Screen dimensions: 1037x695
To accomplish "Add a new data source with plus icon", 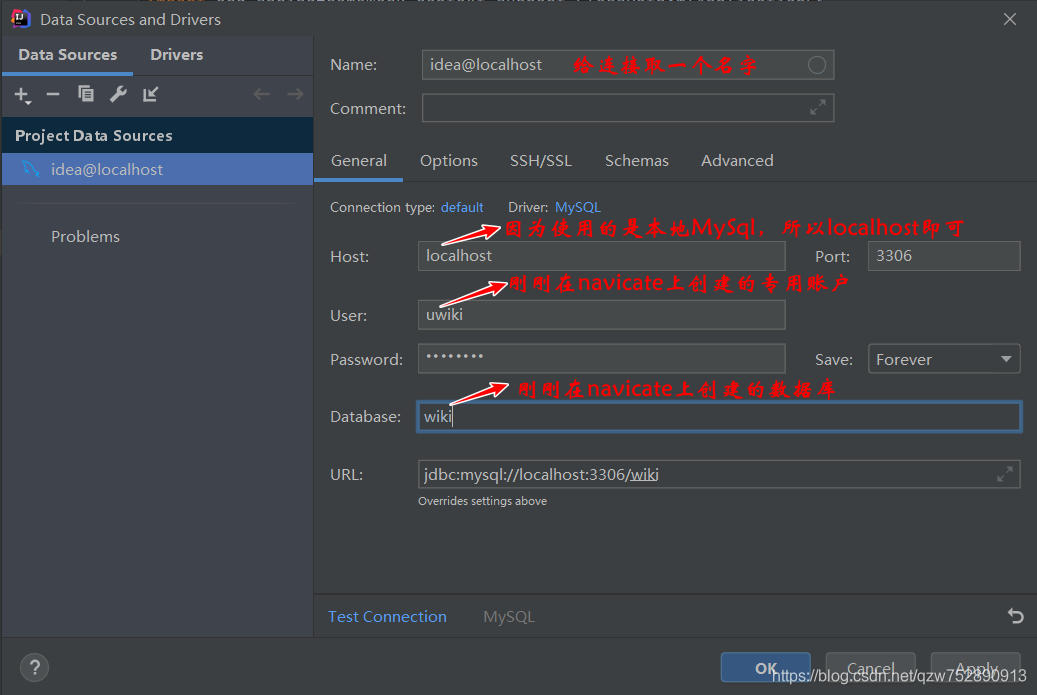I will point(22,95).
